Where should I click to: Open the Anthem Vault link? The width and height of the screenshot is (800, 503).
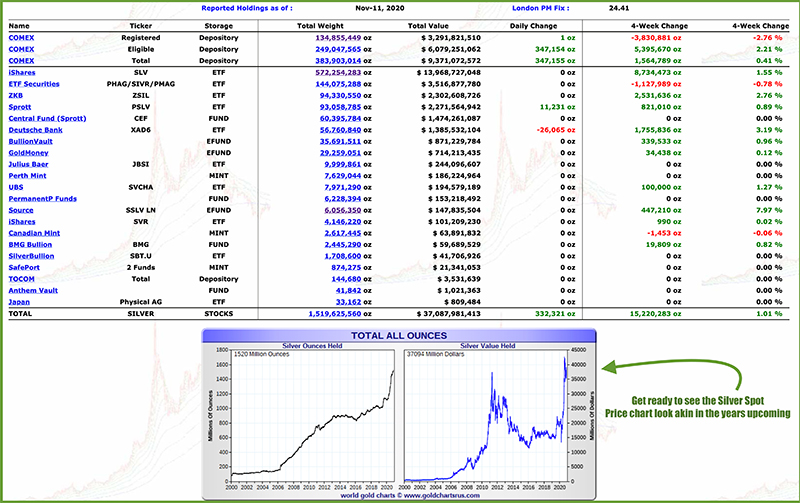33,291
